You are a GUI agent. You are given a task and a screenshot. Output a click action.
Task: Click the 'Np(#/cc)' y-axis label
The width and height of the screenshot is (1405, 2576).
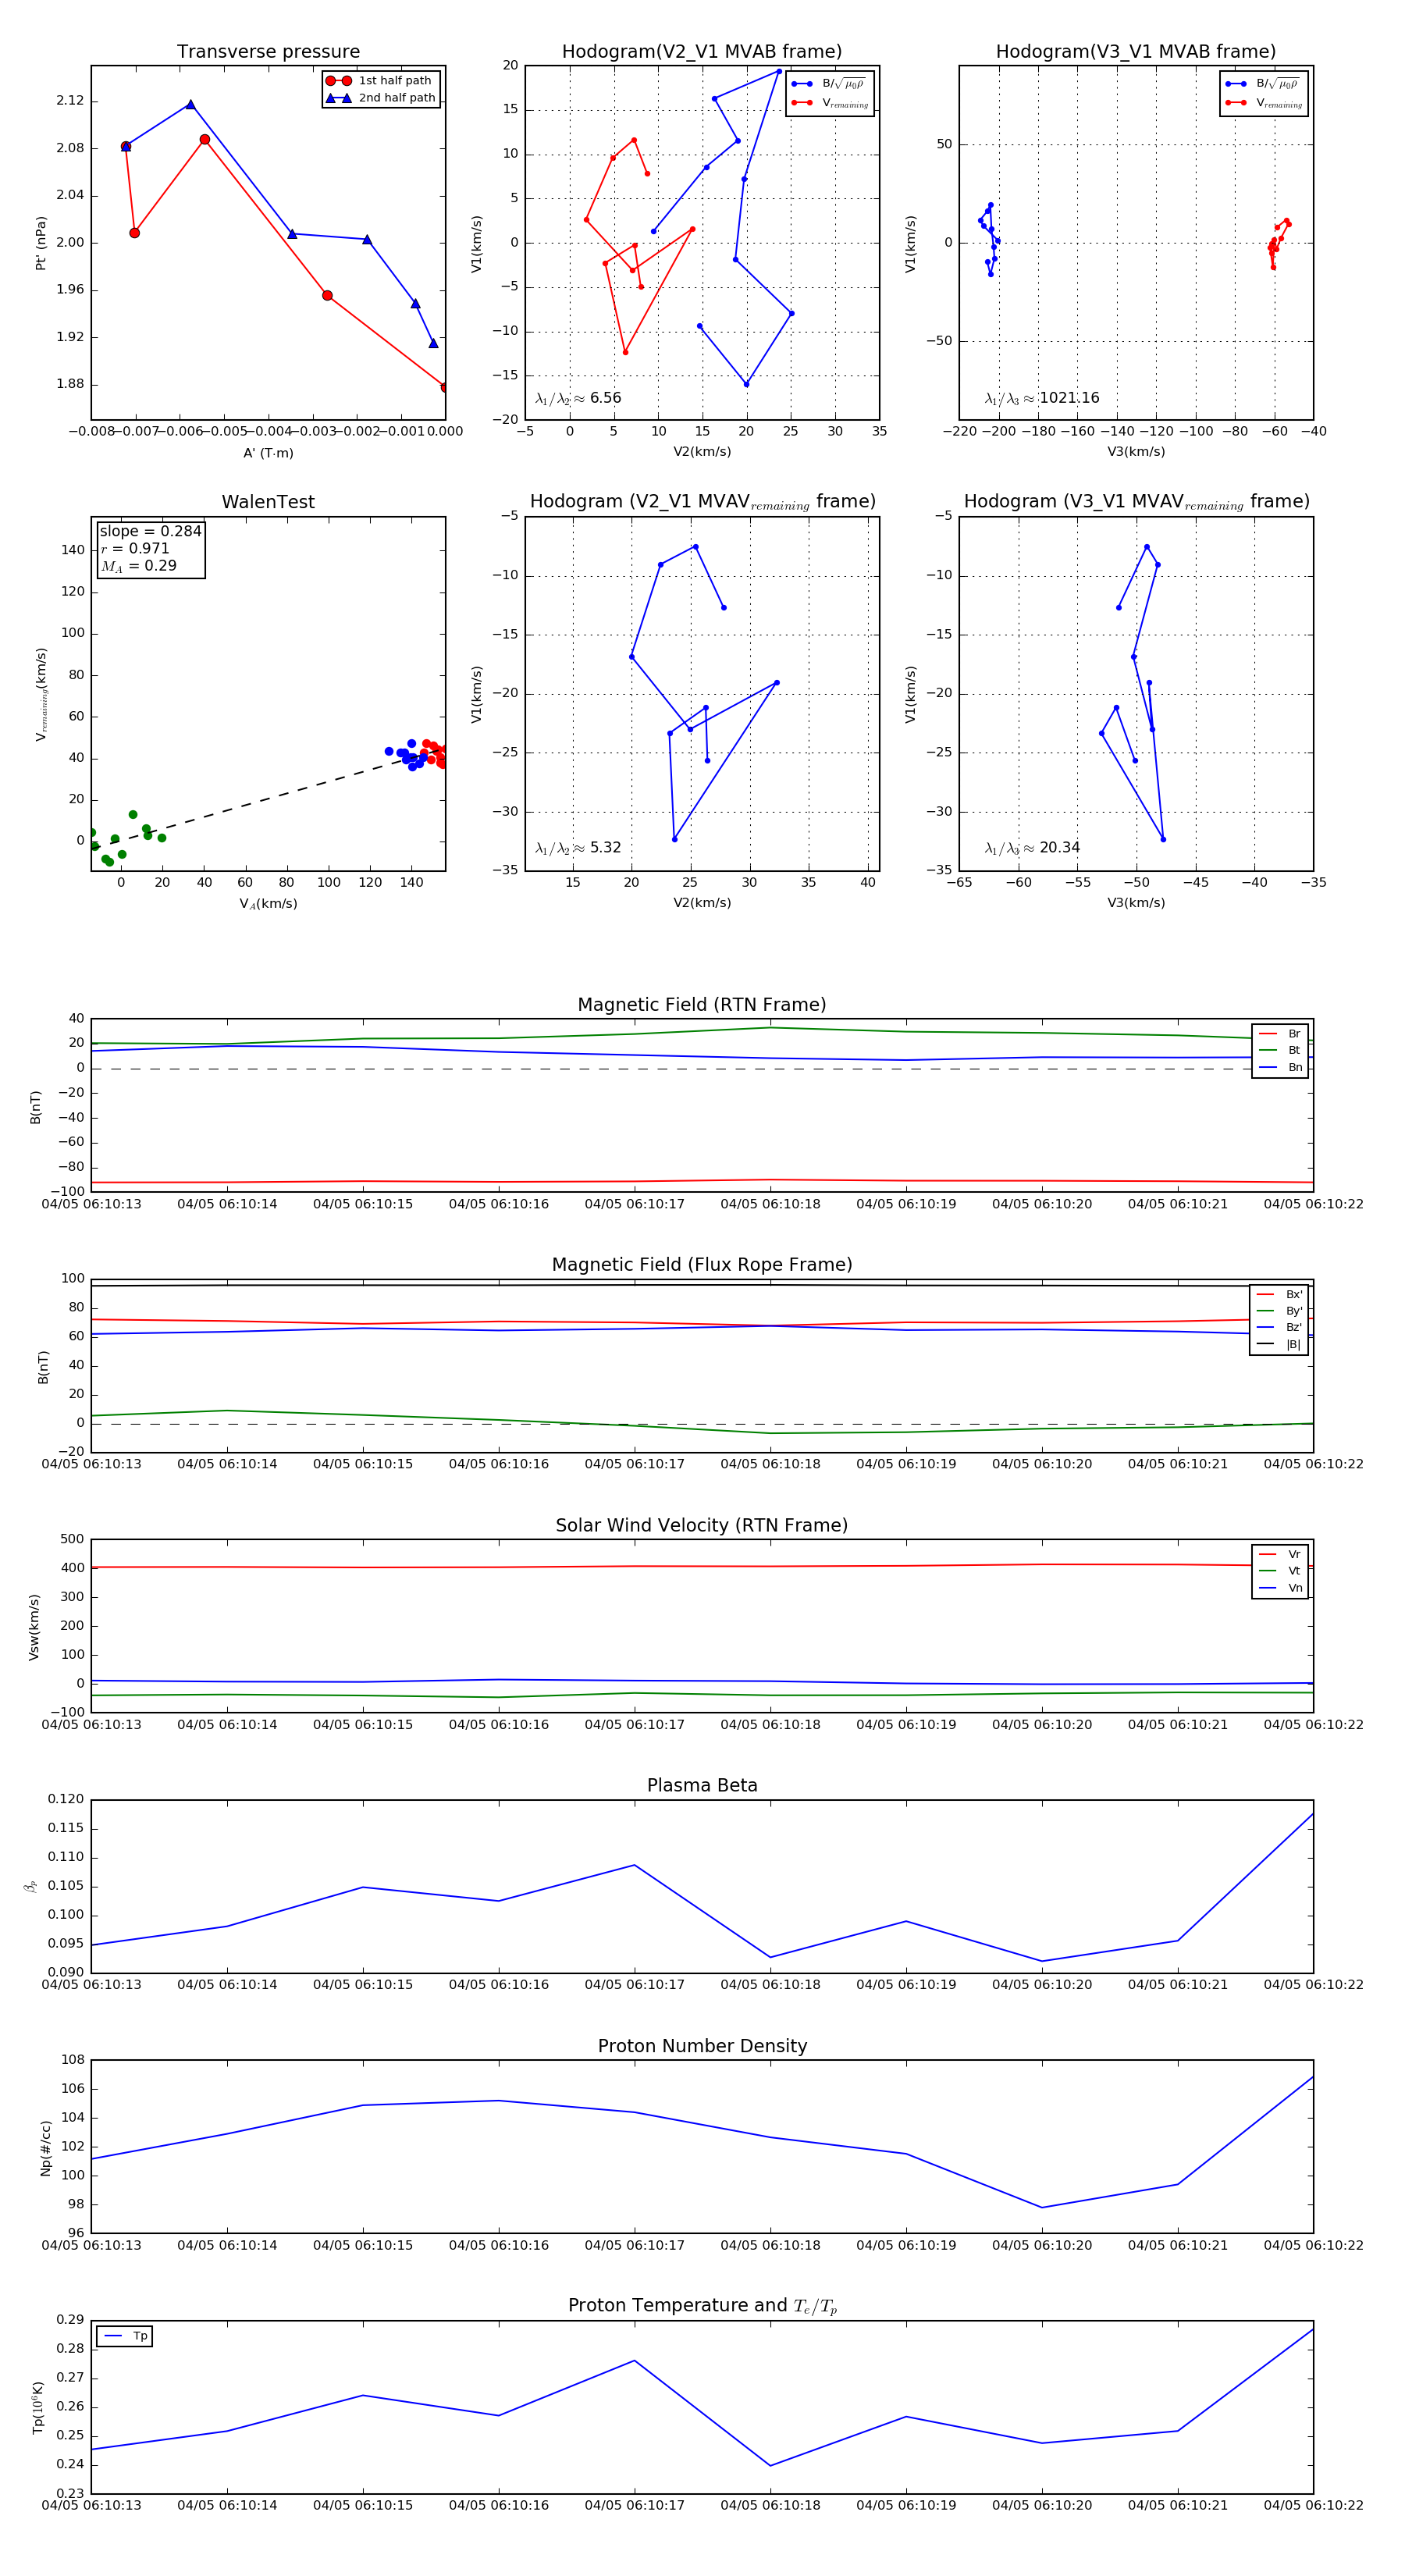pyautogui.click(x=45, y=2148)
